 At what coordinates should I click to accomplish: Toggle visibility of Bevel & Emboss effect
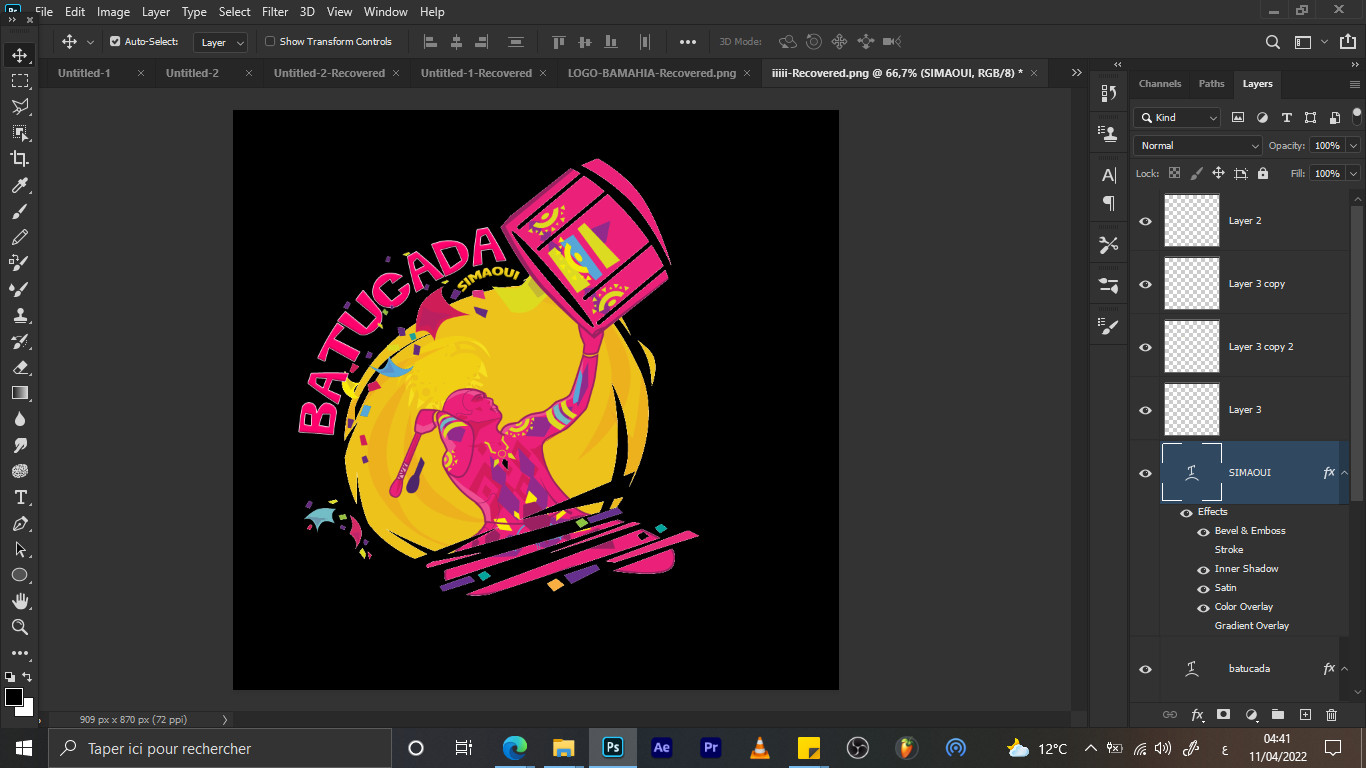coord(1204,531)
